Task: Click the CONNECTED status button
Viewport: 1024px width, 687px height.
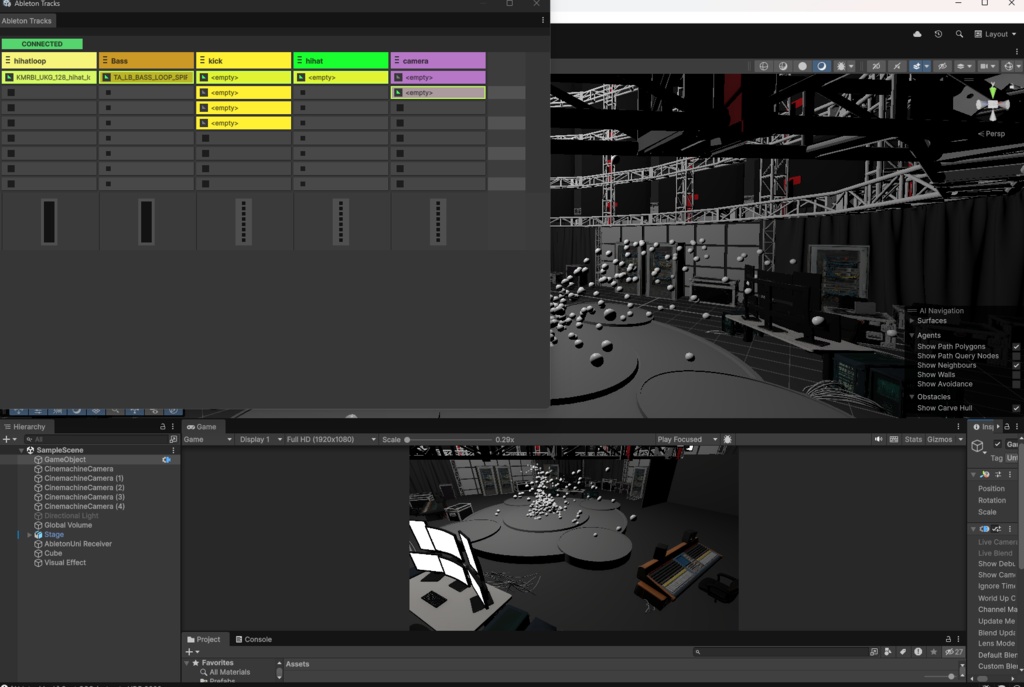Action: click(42, 44)
